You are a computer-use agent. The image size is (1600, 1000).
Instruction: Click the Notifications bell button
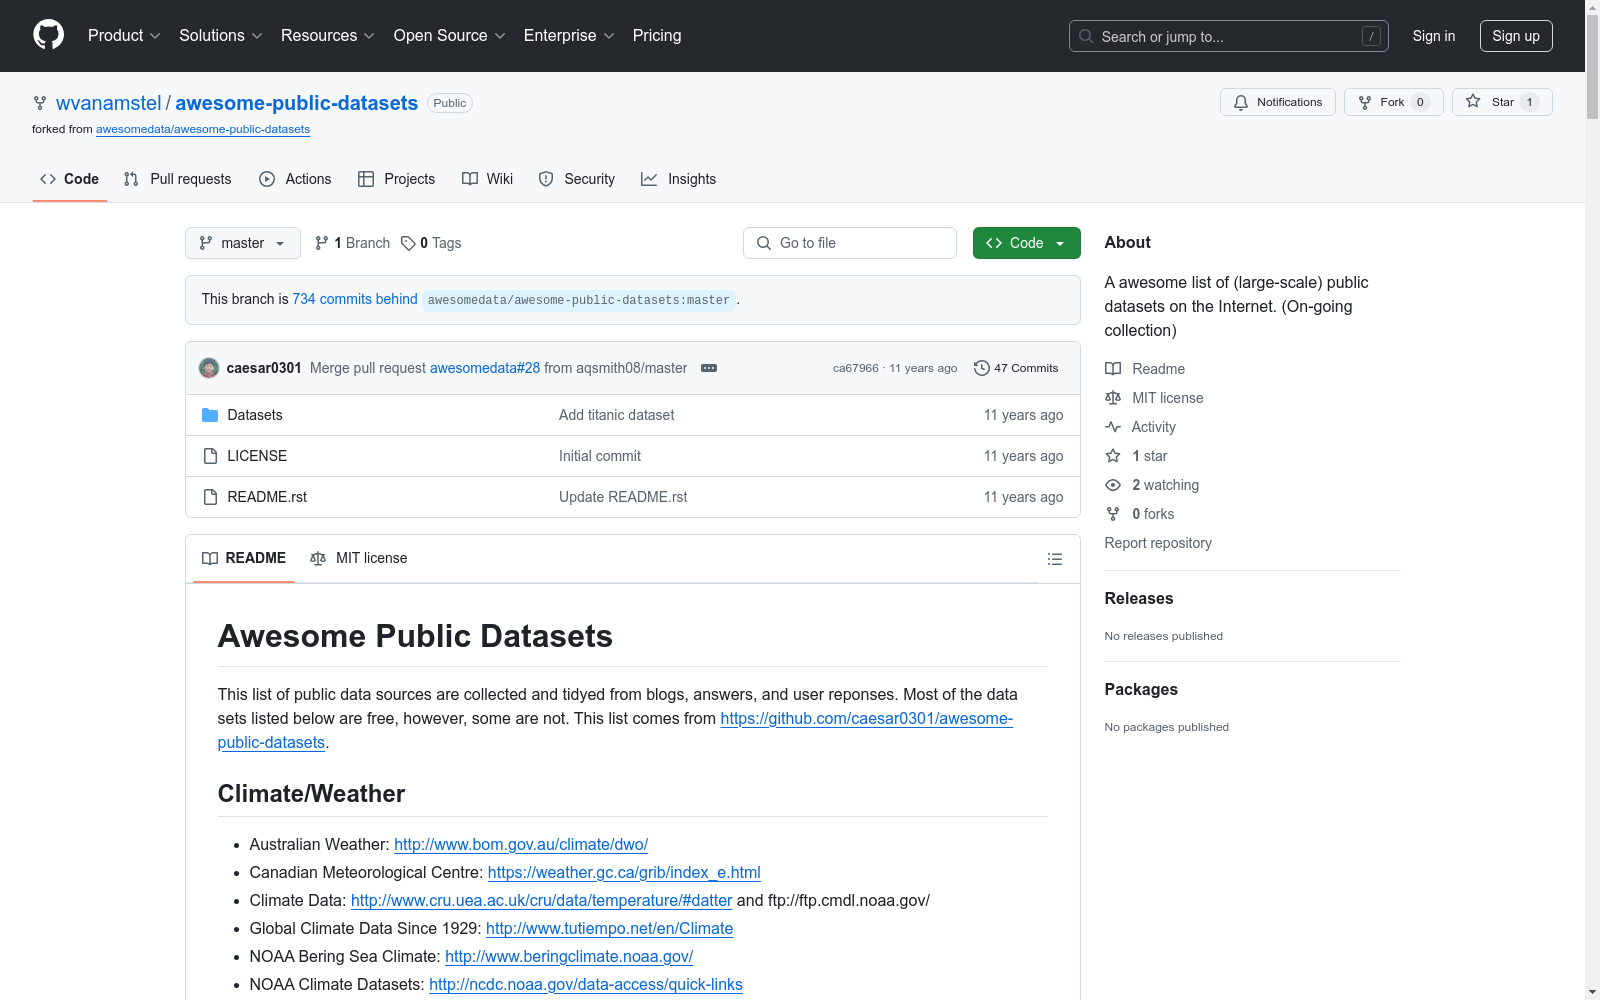point(1277,102)
